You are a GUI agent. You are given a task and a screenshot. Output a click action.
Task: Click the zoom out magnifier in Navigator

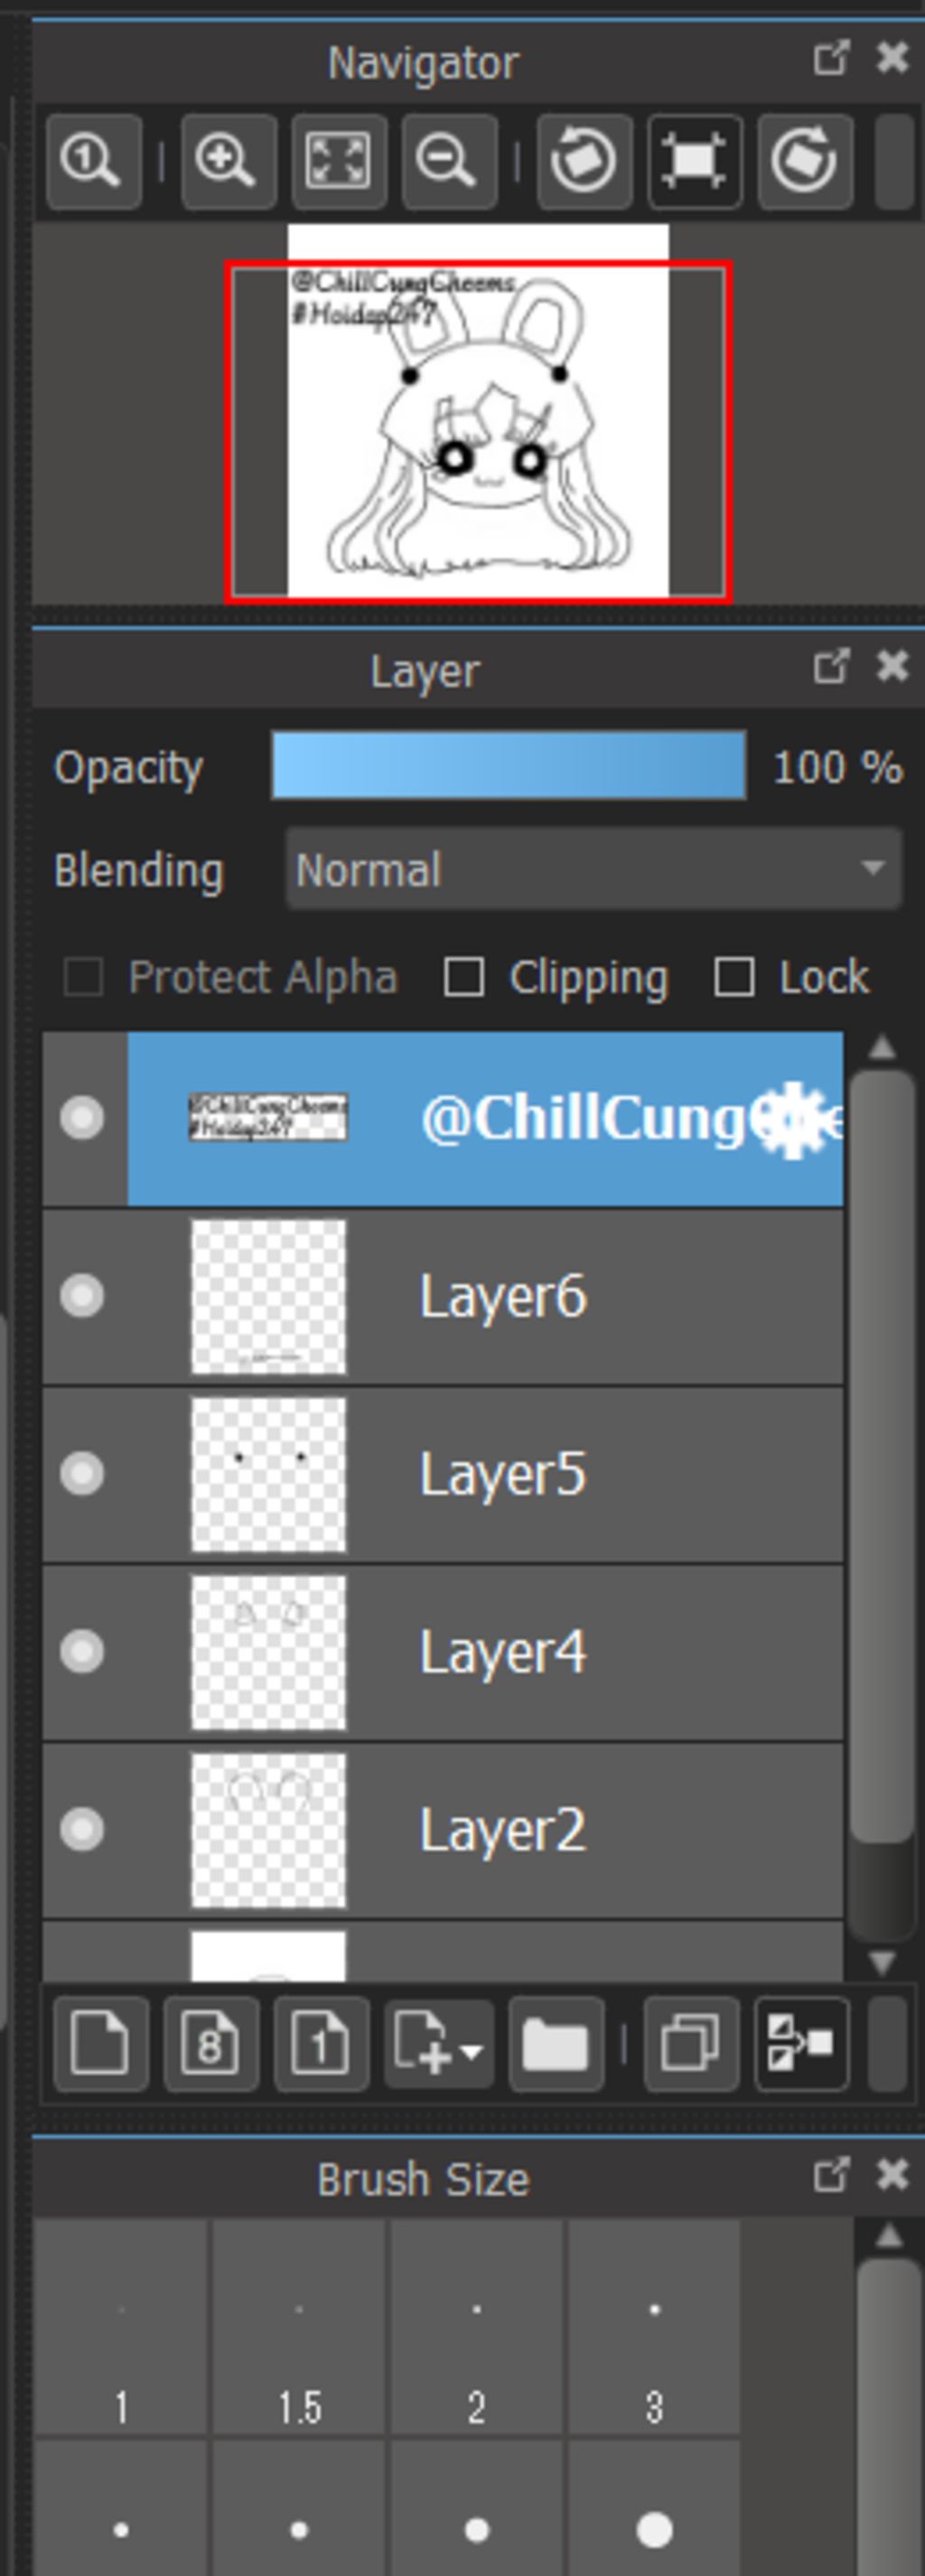449,161
